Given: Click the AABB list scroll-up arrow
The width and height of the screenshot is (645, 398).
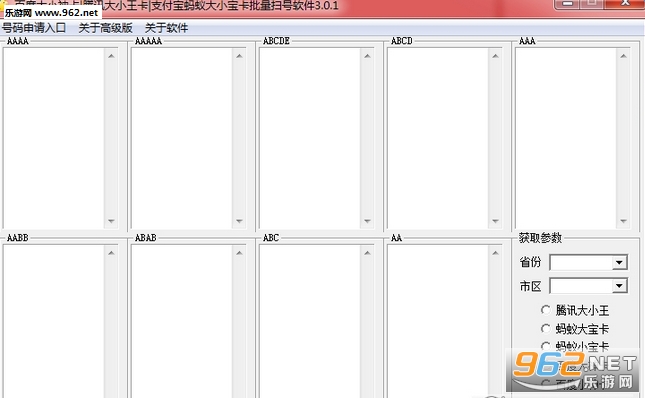Looking at the screenshot, I should [111, 253].
